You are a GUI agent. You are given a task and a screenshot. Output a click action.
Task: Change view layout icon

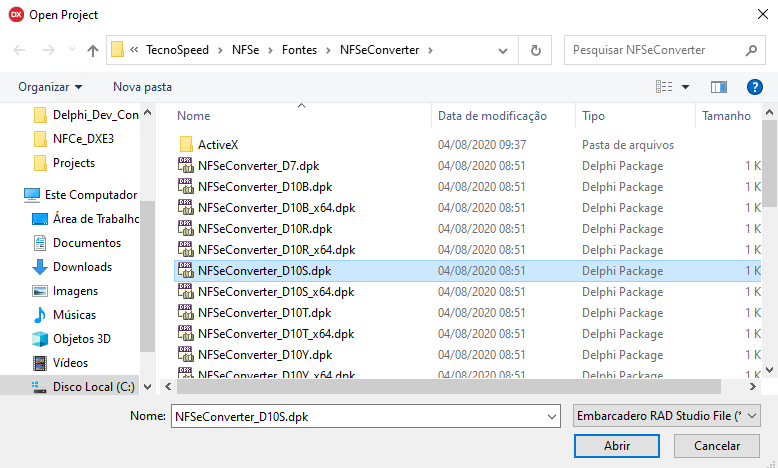(x=664, y=87)
